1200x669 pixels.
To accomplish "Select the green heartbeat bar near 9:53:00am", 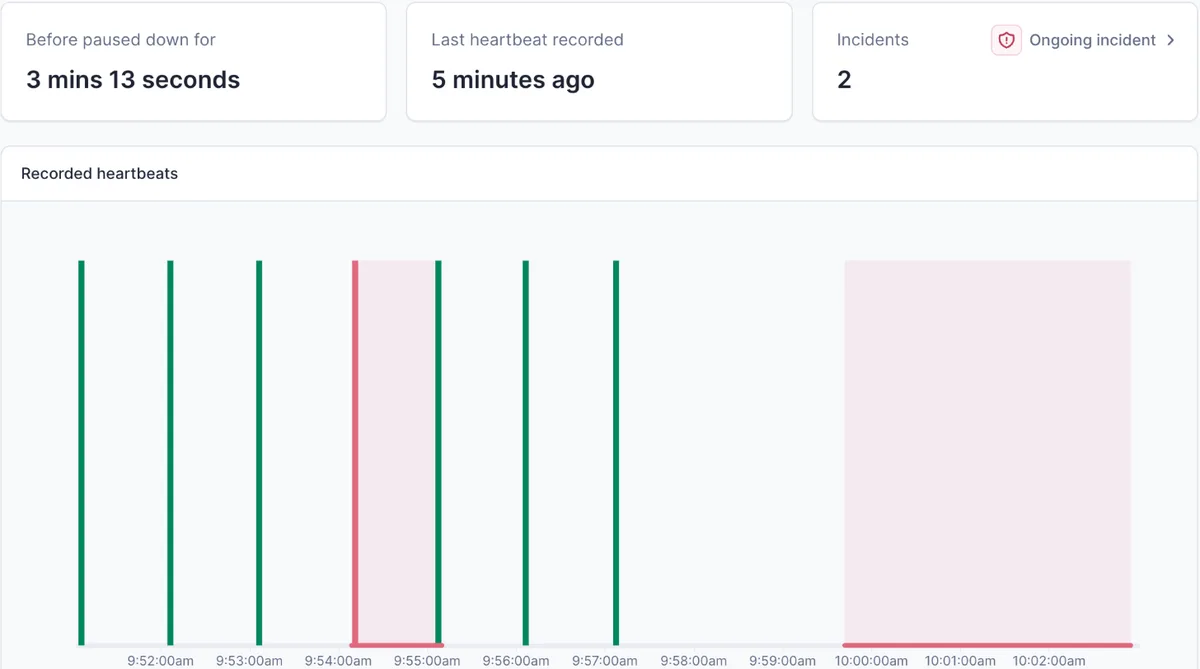I will tap(259, 453).
